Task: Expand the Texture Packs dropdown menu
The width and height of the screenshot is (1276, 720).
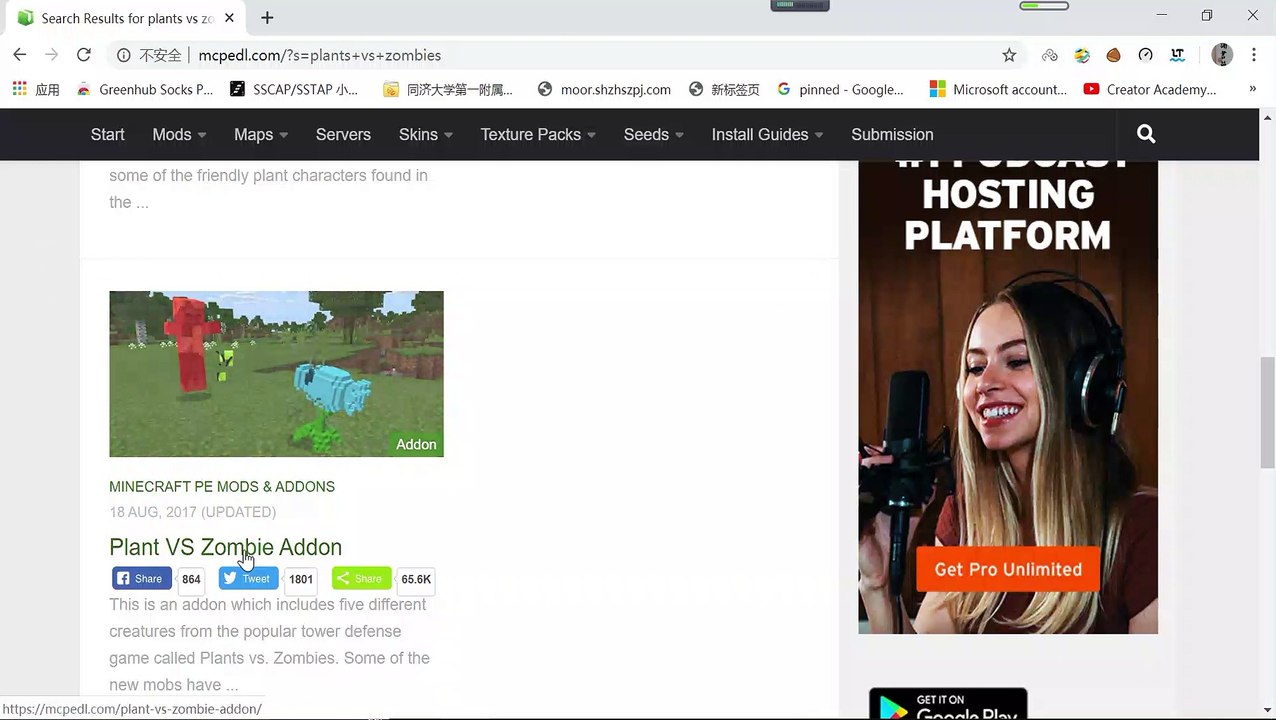Action: (538, 134)
